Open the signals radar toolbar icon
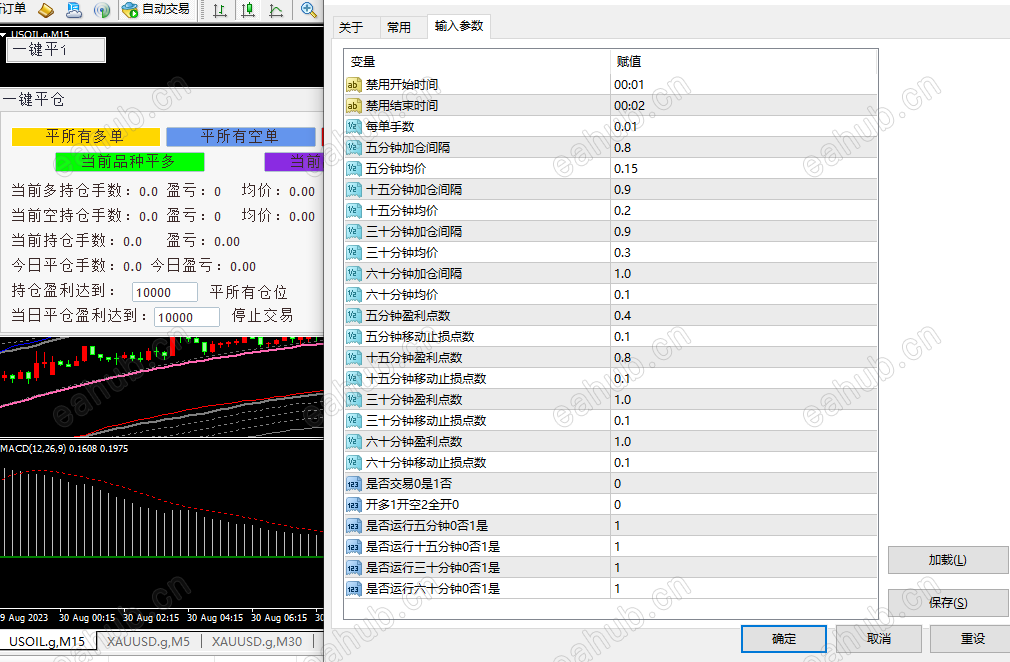The image size is (1010, 662). [x=102, y=10]
